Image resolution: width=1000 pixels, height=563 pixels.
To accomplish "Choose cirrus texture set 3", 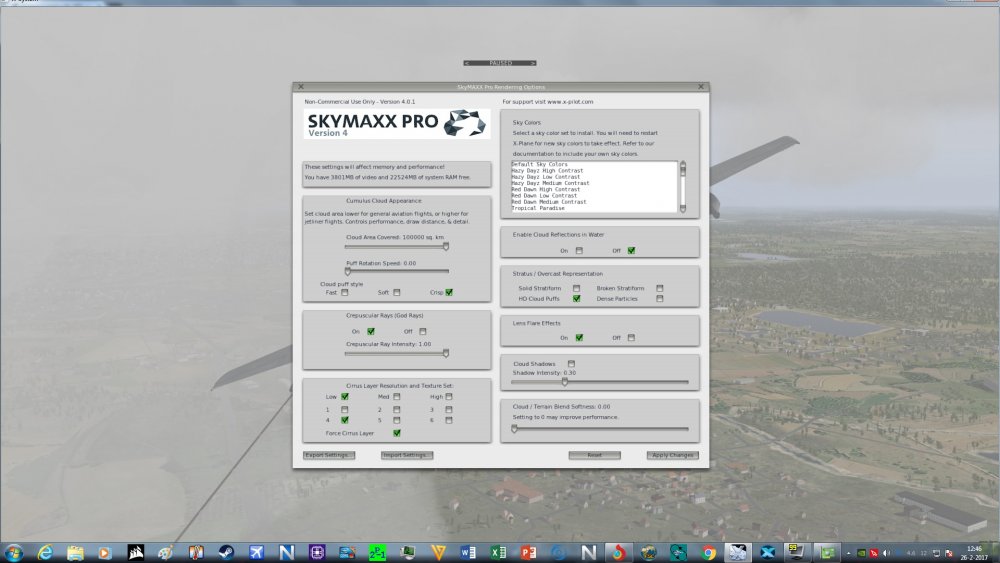I will click(449, 409).
